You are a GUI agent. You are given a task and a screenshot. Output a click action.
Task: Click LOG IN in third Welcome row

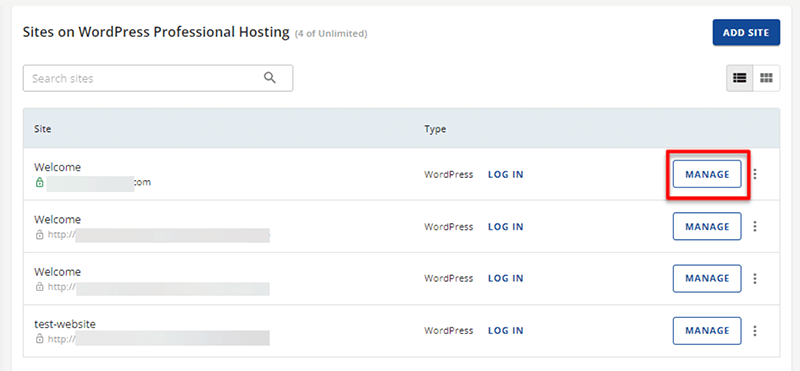[506, 279]
